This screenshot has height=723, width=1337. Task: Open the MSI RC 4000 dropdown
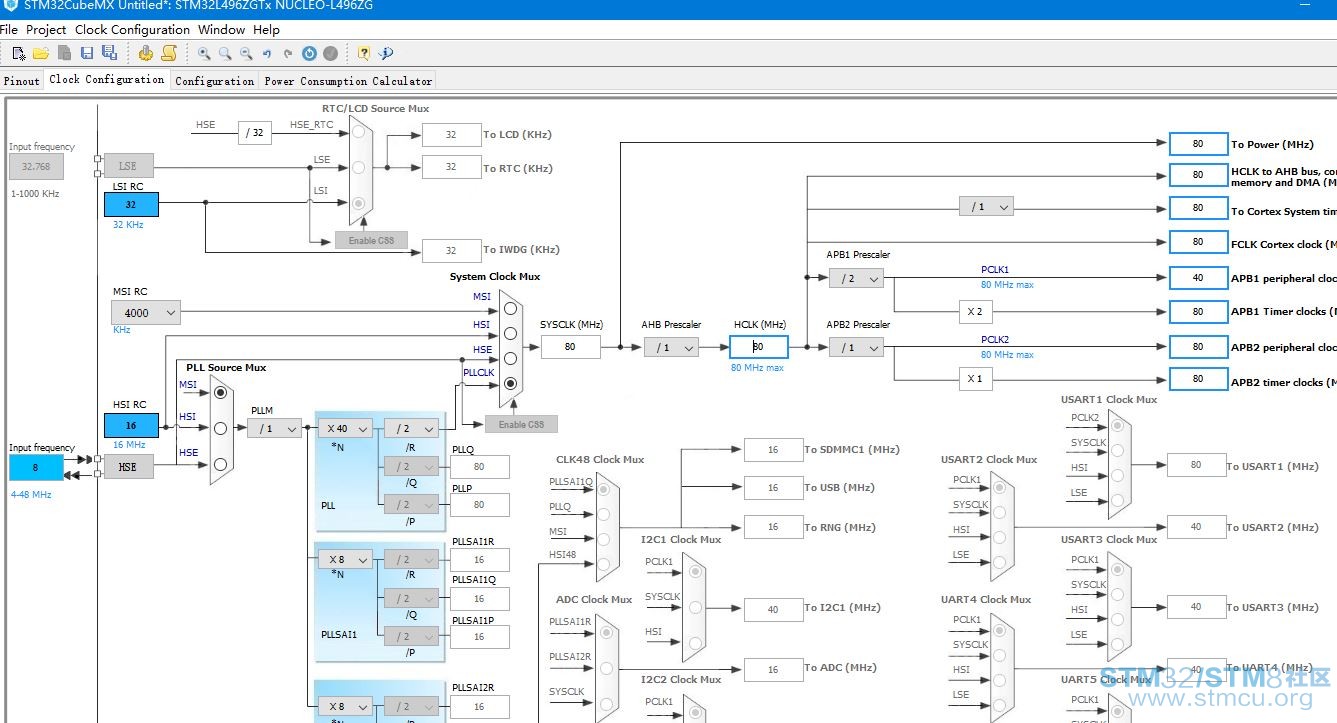(x=146, y=313)
